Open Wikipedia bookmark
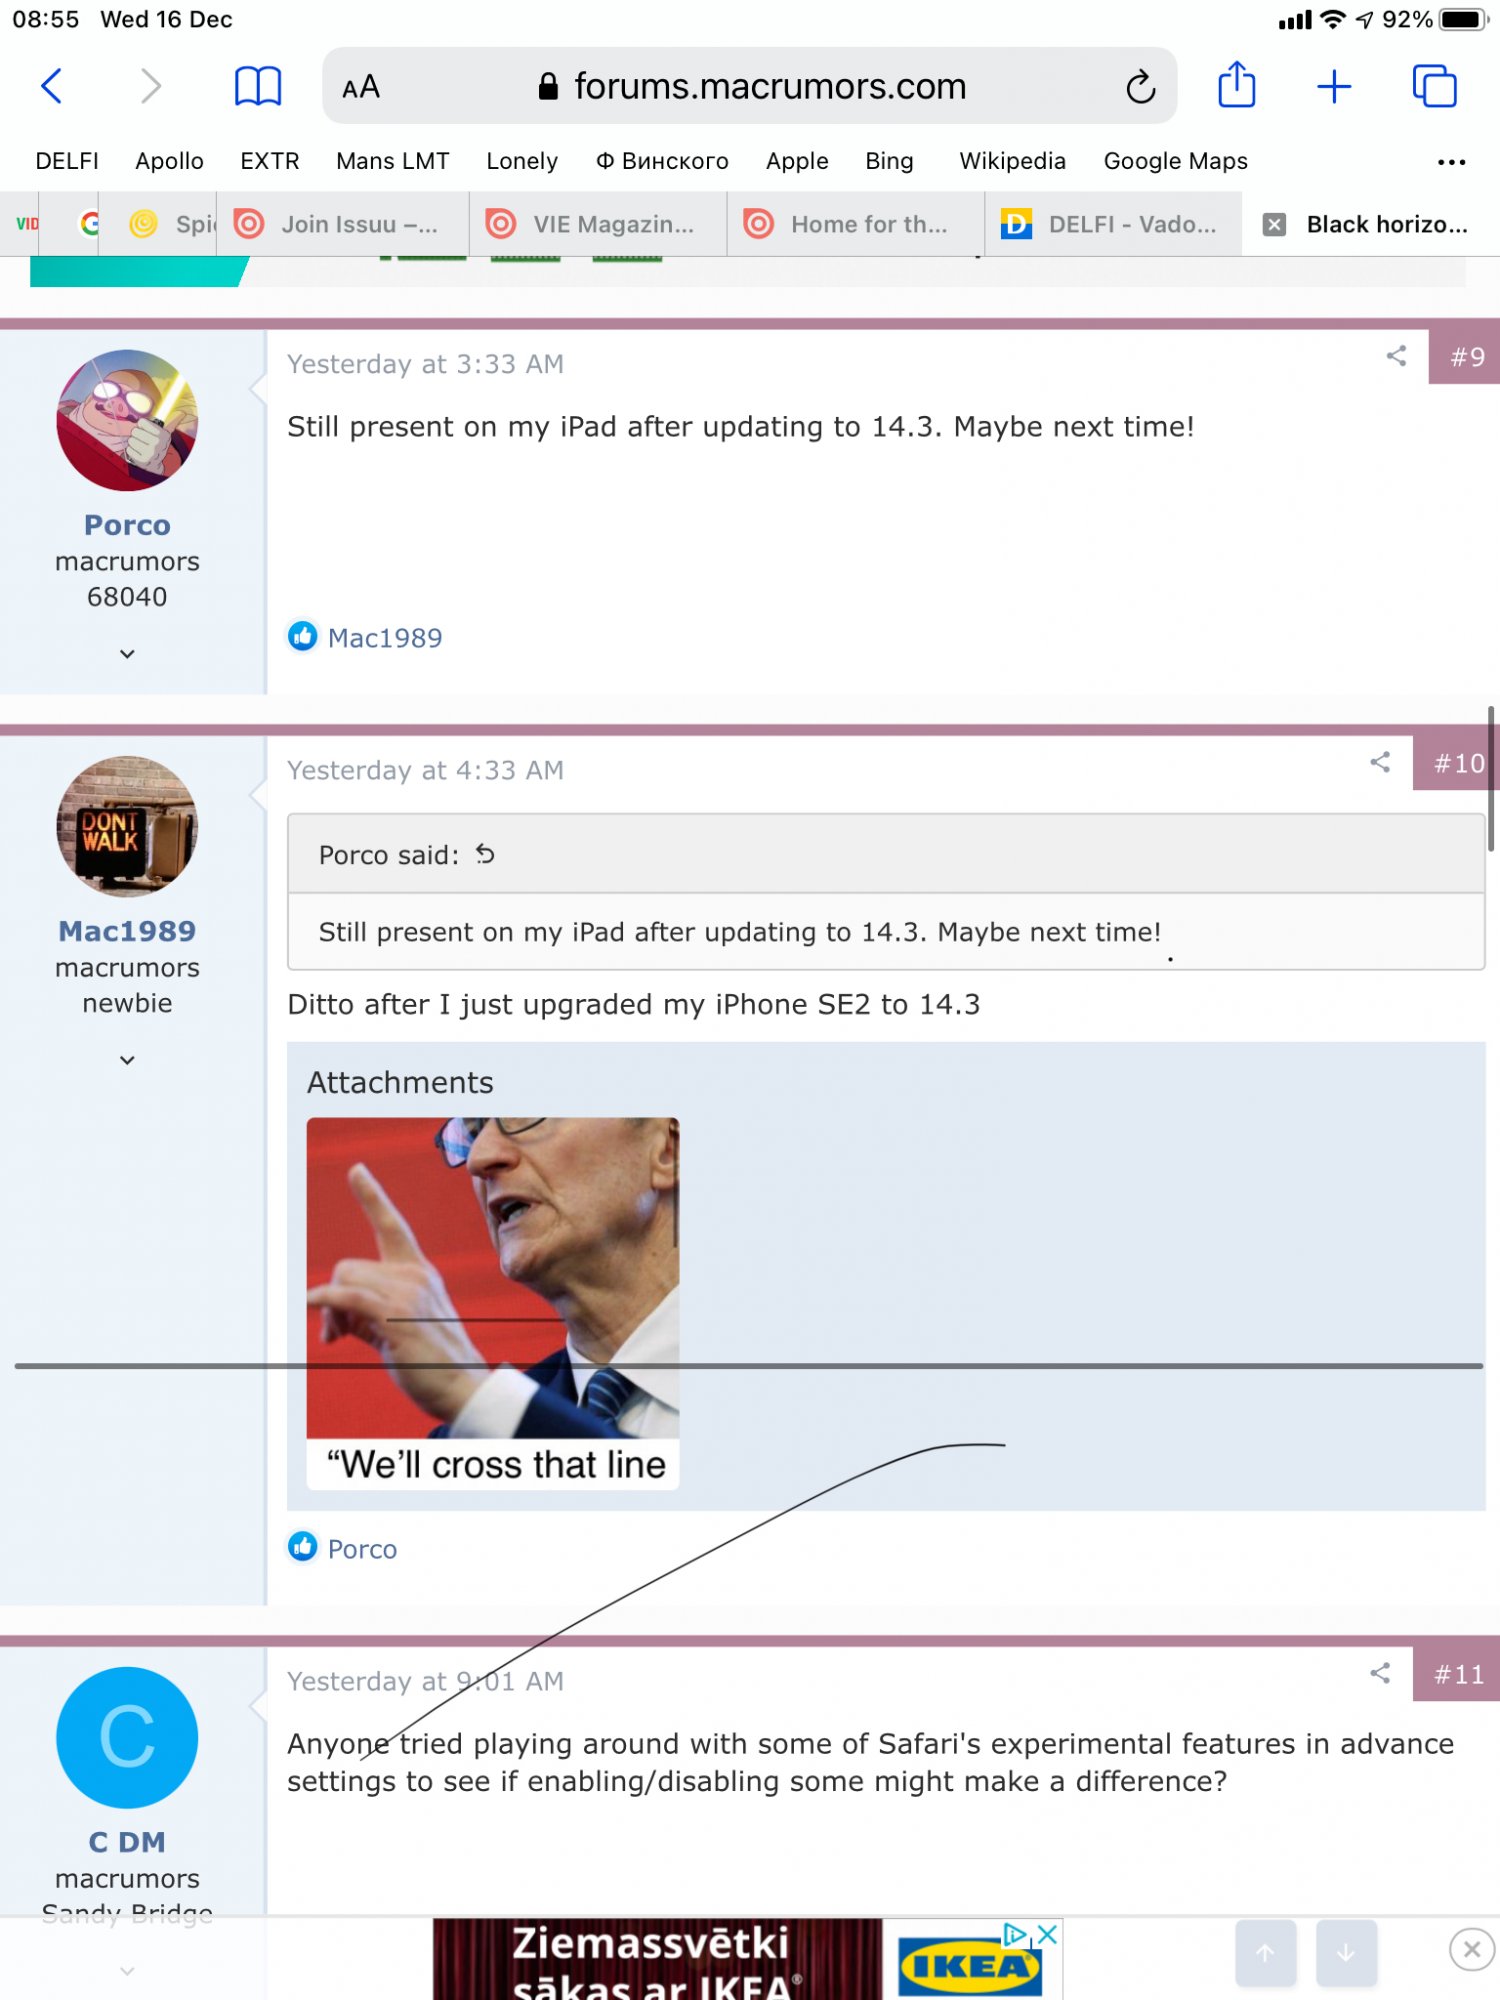Viewport: 1500px width, 2000px height. coord(1012,161)
